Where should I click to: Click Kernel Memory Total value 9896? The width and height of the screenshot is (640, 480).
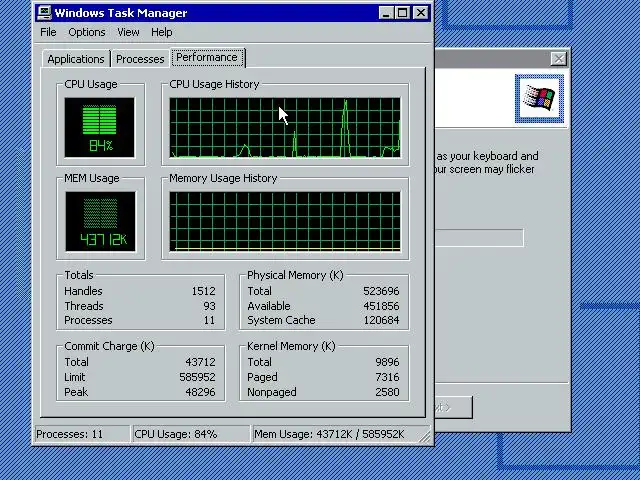[387, 362]
